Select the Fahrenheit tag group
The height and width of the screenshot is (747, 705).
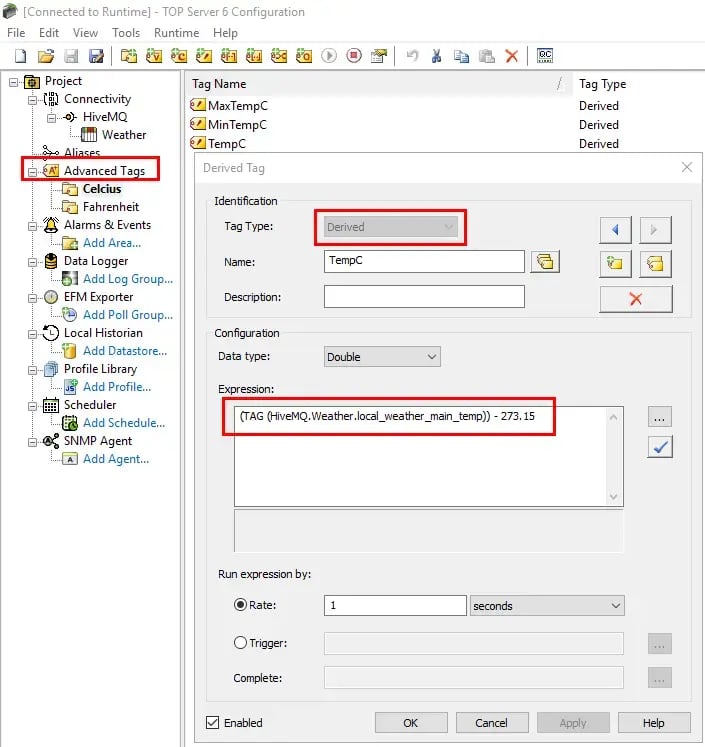point(111,207)
